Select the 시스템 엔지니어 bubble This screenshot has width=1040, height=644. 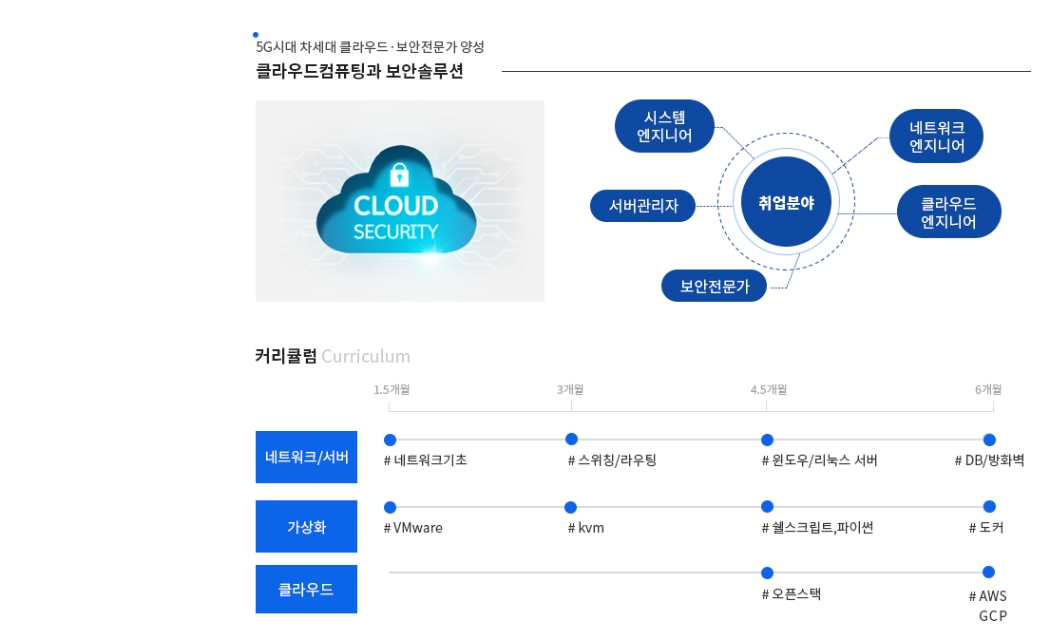click(665, 126)
